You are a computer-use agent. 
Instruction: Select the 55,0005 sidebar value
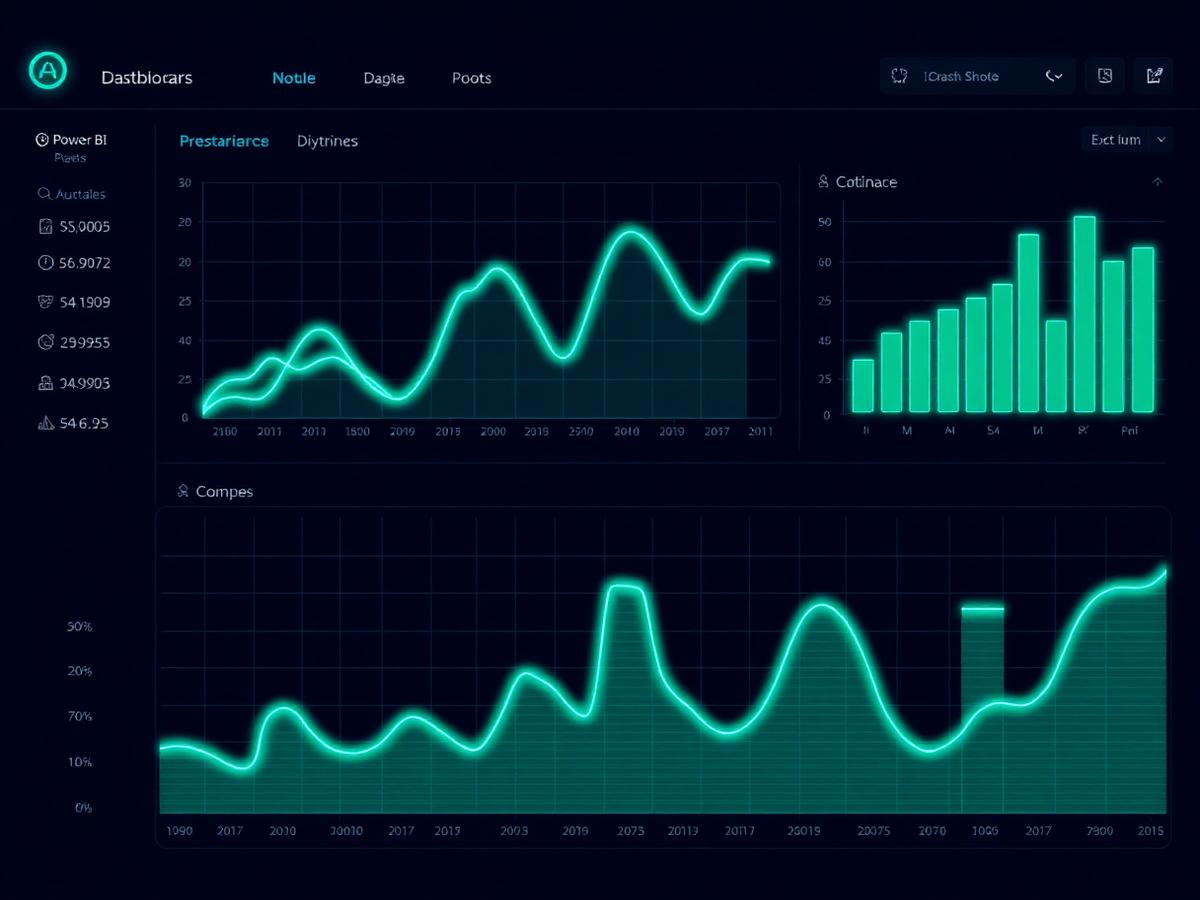coord(85,227)
